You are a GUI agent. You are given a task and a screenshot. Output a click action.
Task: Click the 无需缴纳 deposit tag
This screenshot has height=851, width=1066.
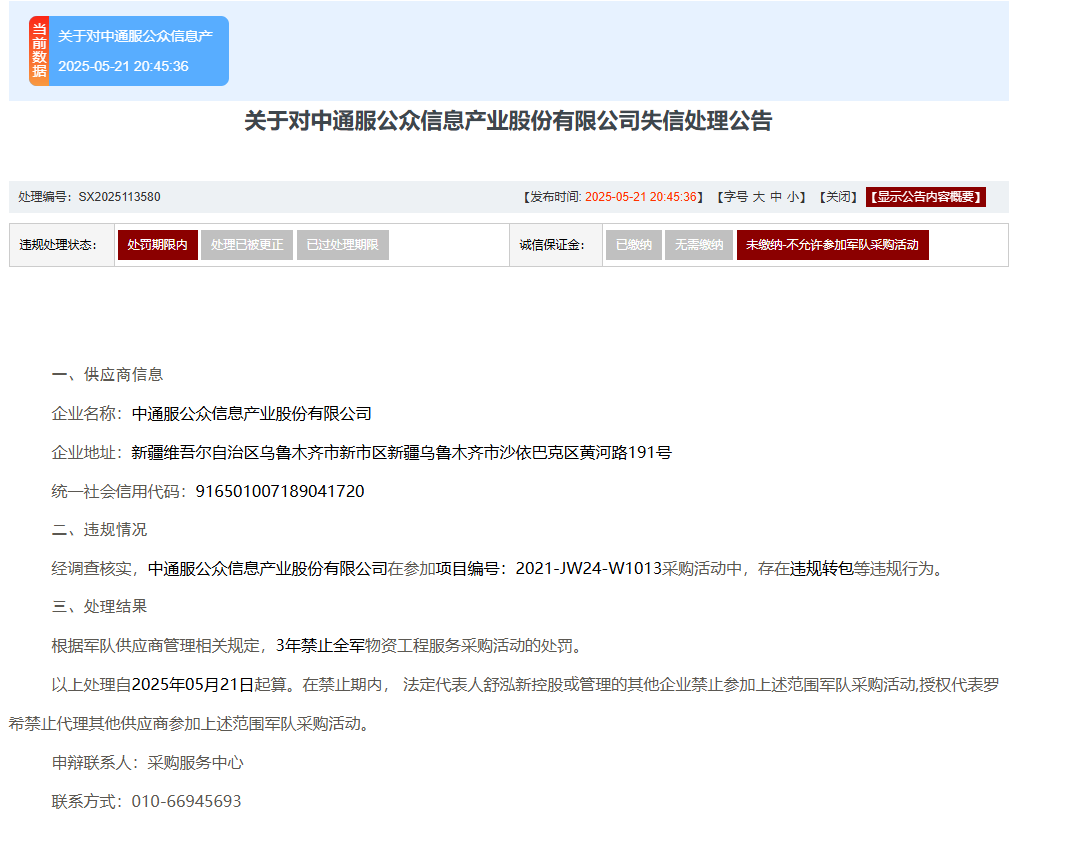pyautogui.click(x=698, y=245)
